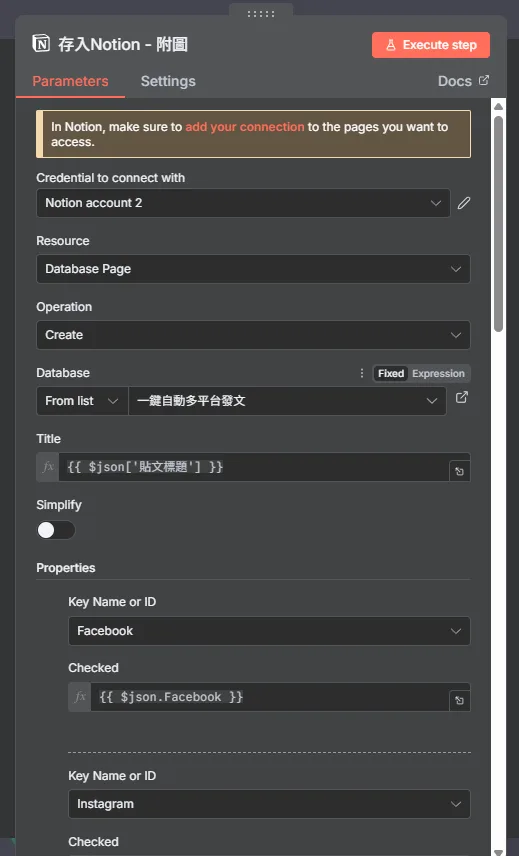
Task: Open the Resource dropdown showing Database Page
Action: point(253,269)
